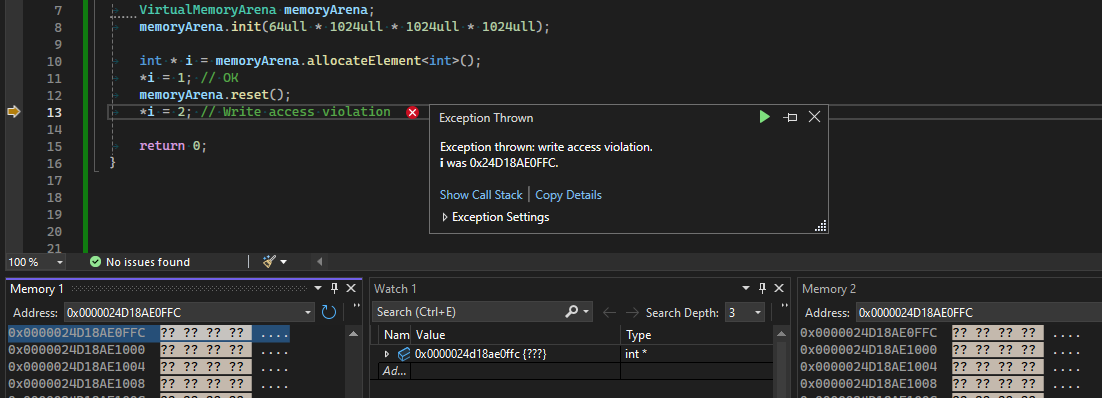This screenshot has width=1102, height=398.
Task: Click the Watch search previous arrow
Action: 609,312
